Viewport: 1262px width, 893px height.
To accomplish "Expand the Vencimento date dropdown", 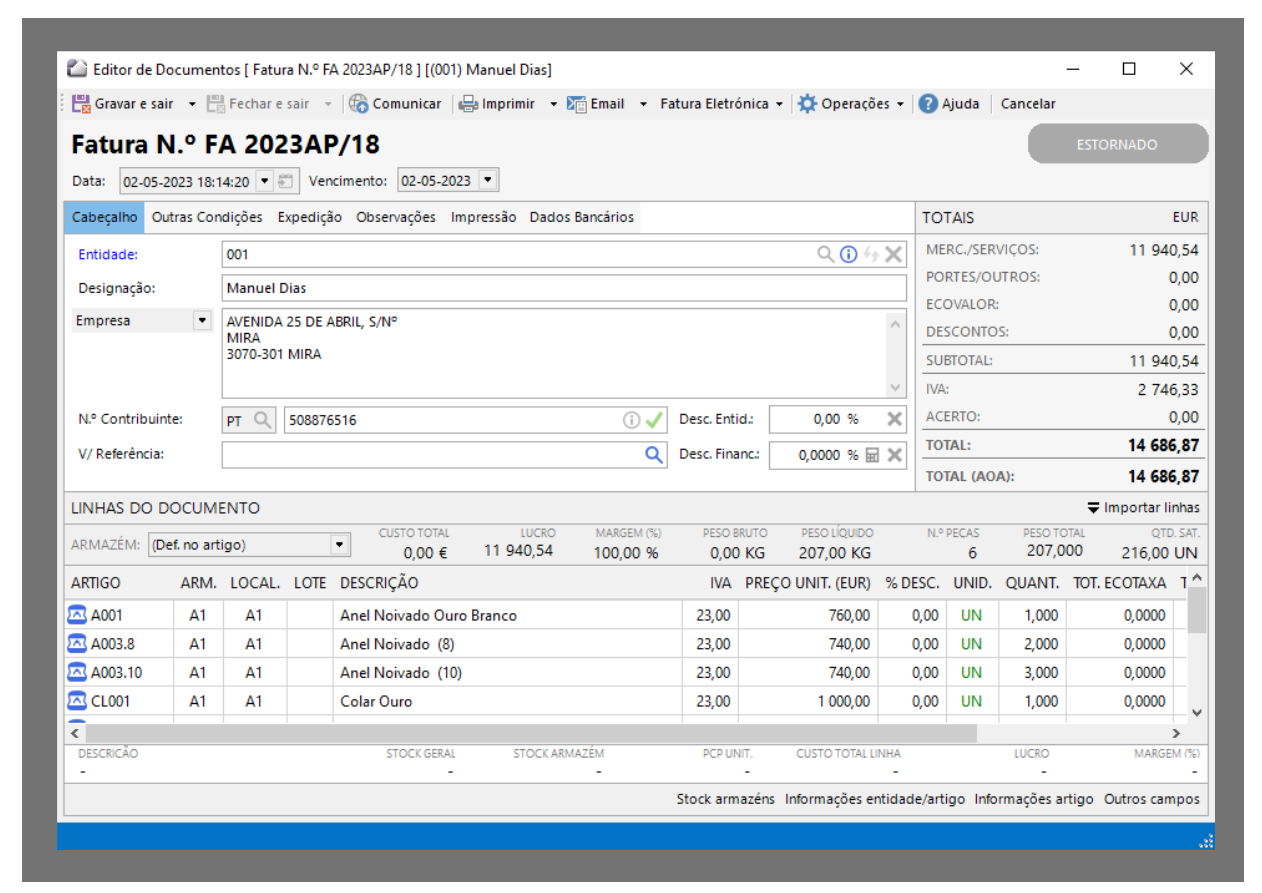I will [x=487, y=181].
